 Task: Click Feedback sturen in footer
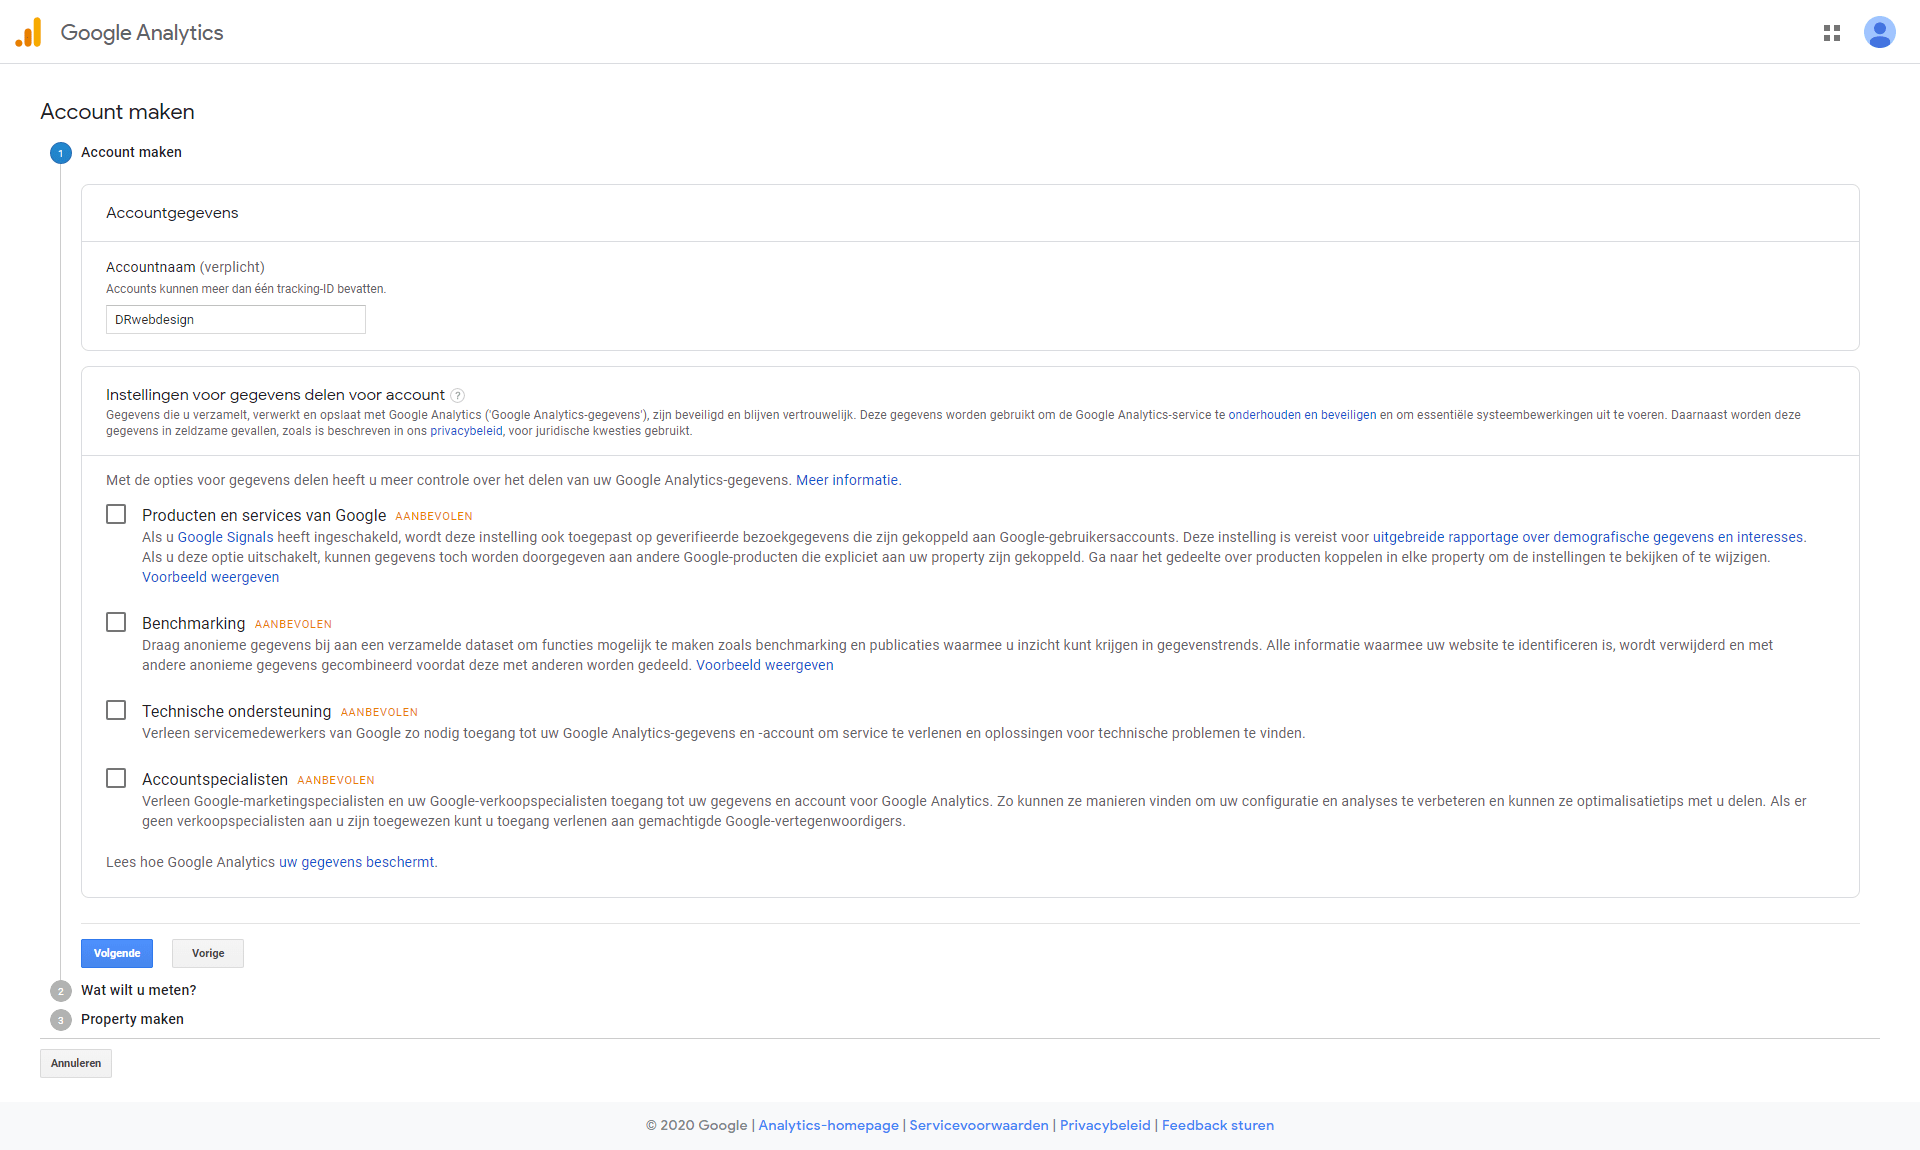(1218, 1125)
